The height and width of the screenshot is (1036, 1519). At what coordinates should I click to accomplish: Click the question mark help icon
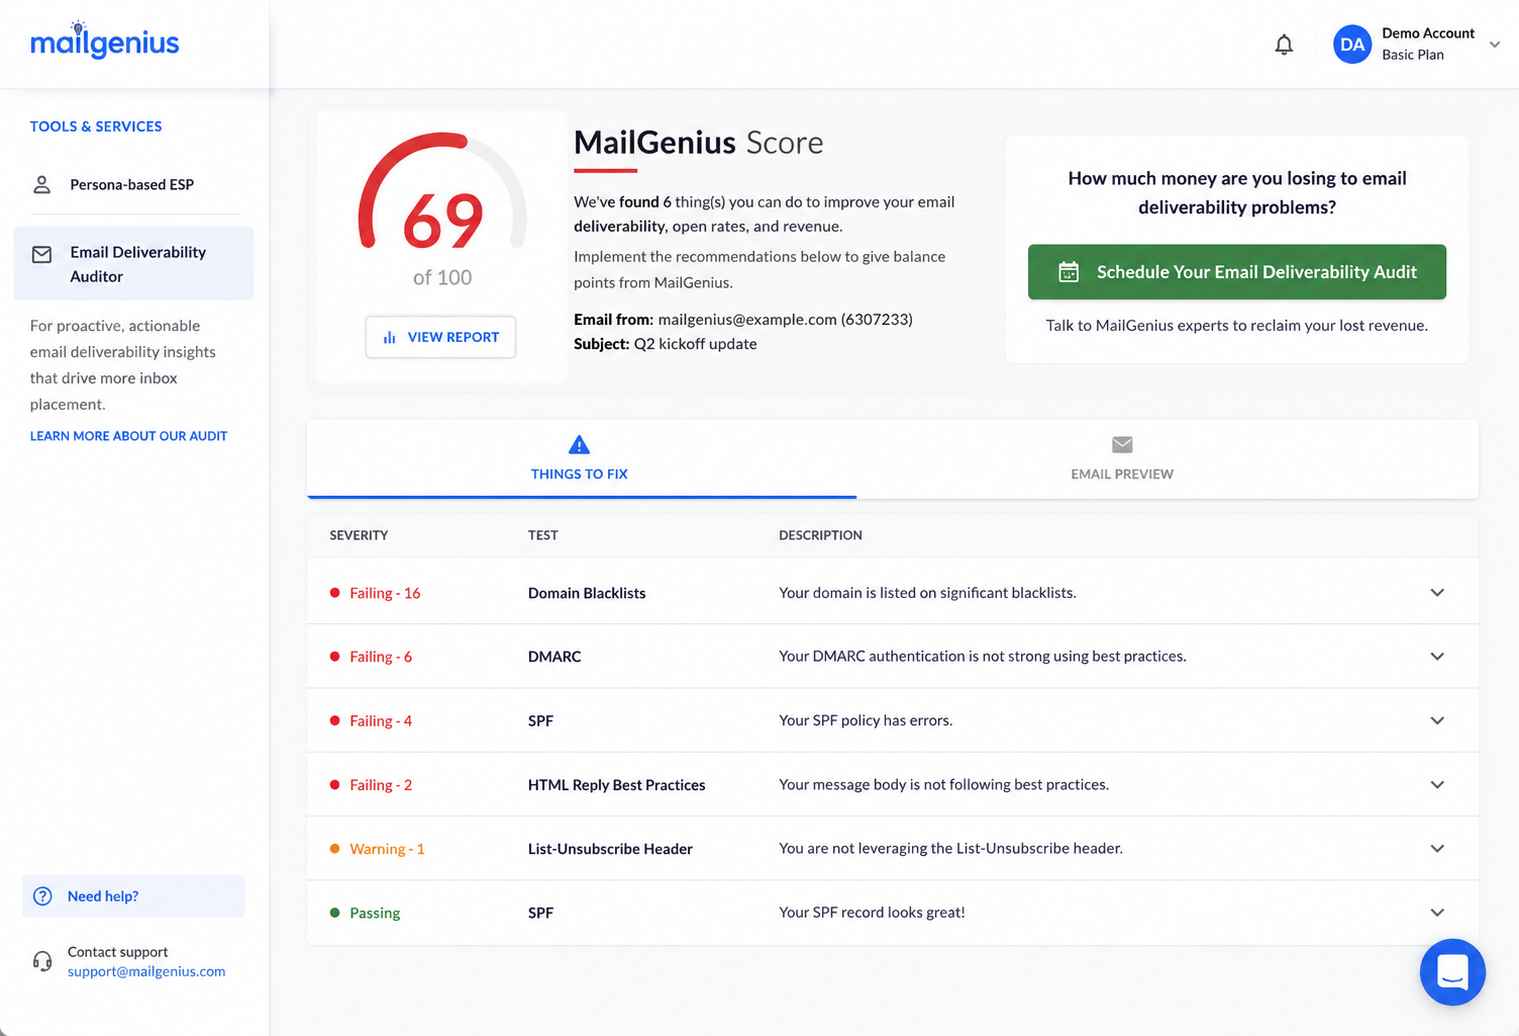pos(43,896)
